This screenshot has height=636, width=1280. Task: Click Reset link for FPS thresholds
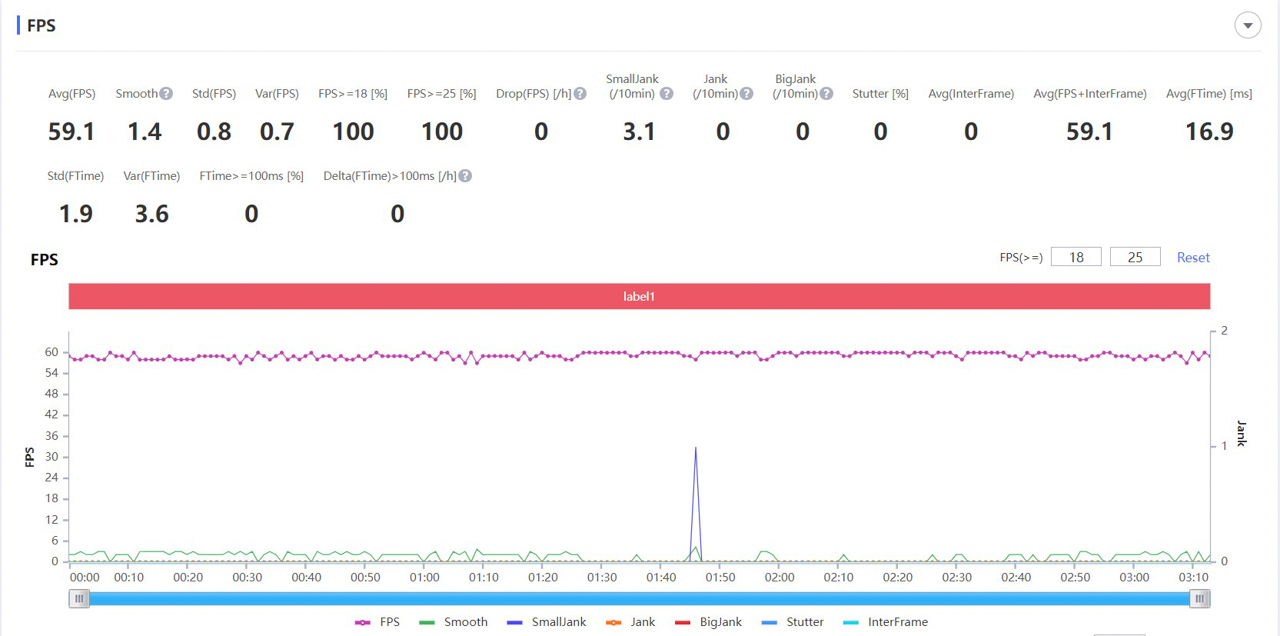(1193, 257)
